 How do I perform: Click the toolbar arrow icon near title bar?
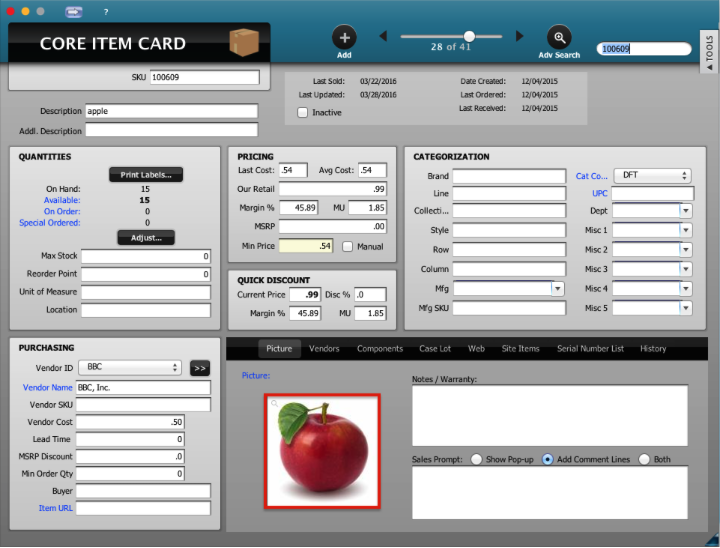73,12
